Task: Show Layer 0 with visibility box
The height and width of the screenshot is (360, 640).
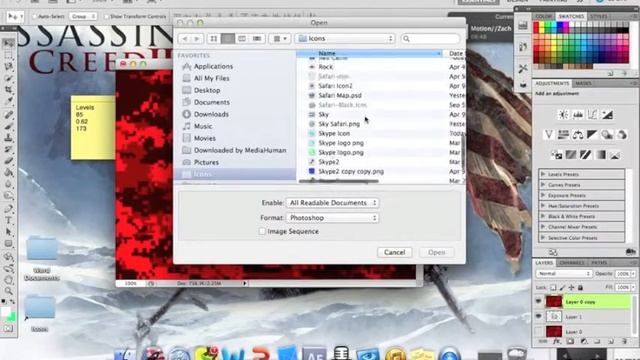Action: click(539, 331)
